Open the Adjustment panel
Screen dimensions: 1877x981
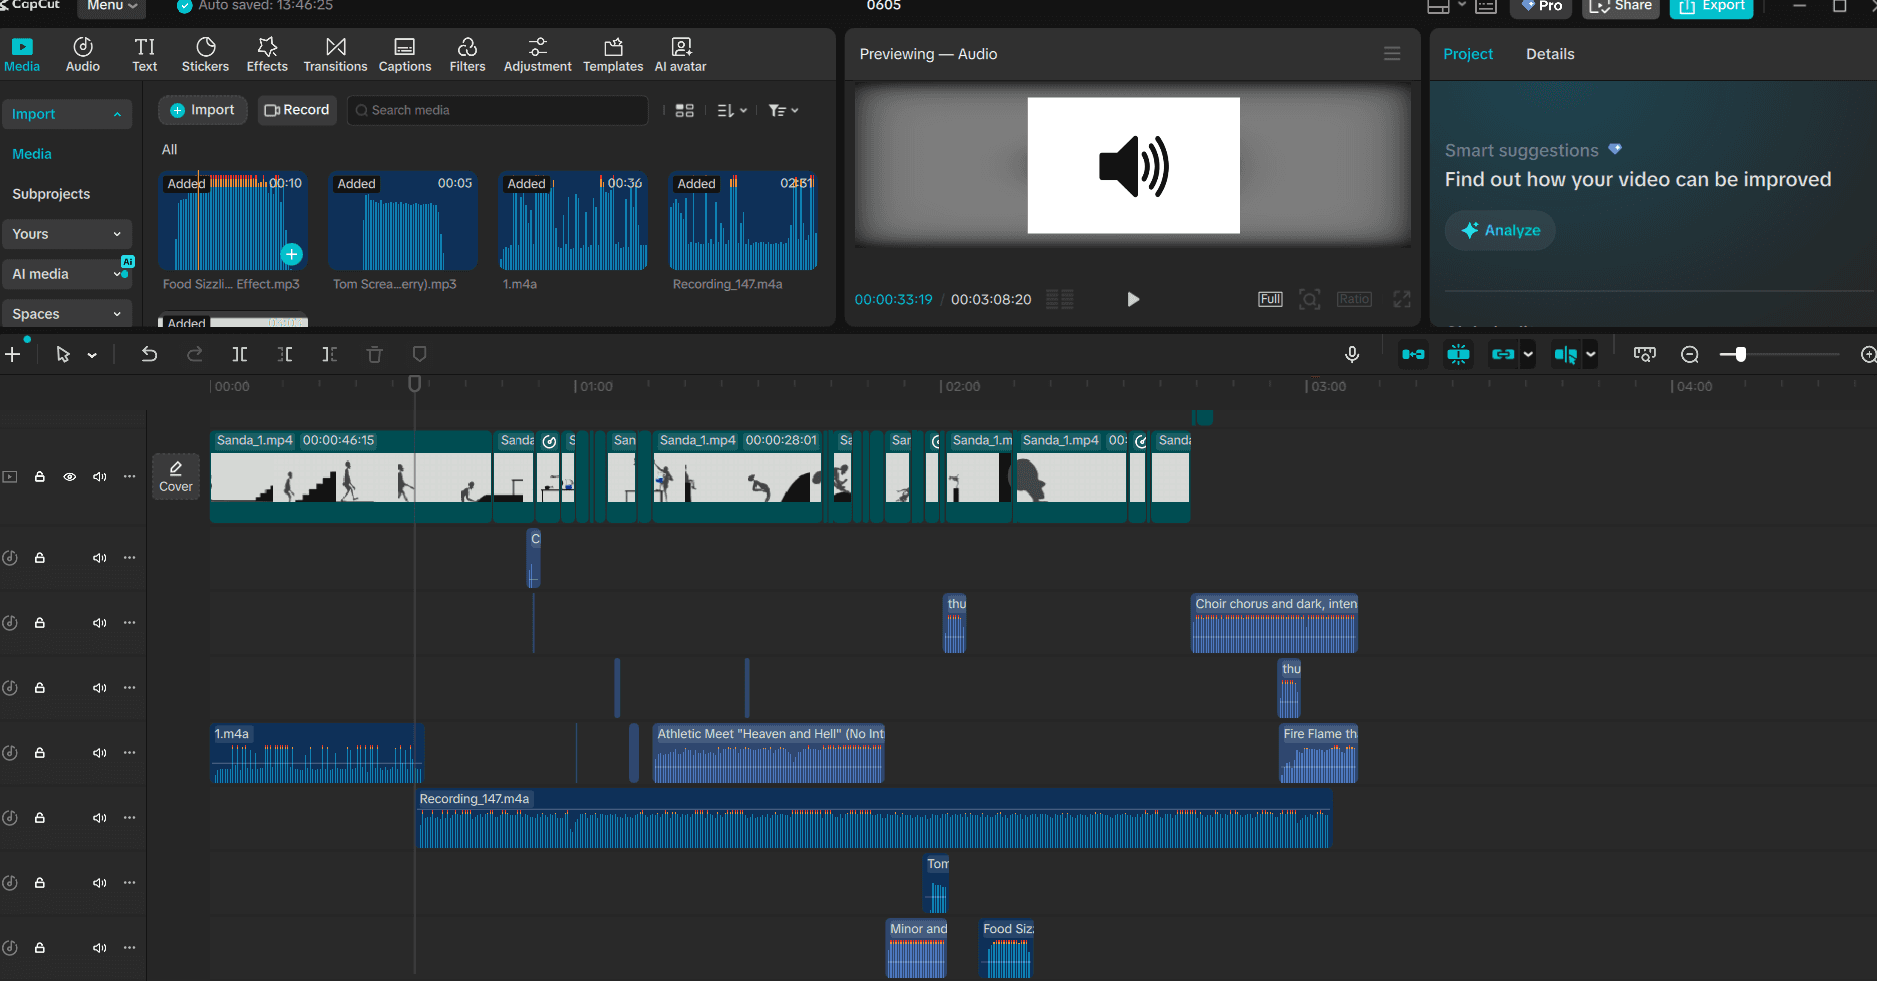point(538,54)
